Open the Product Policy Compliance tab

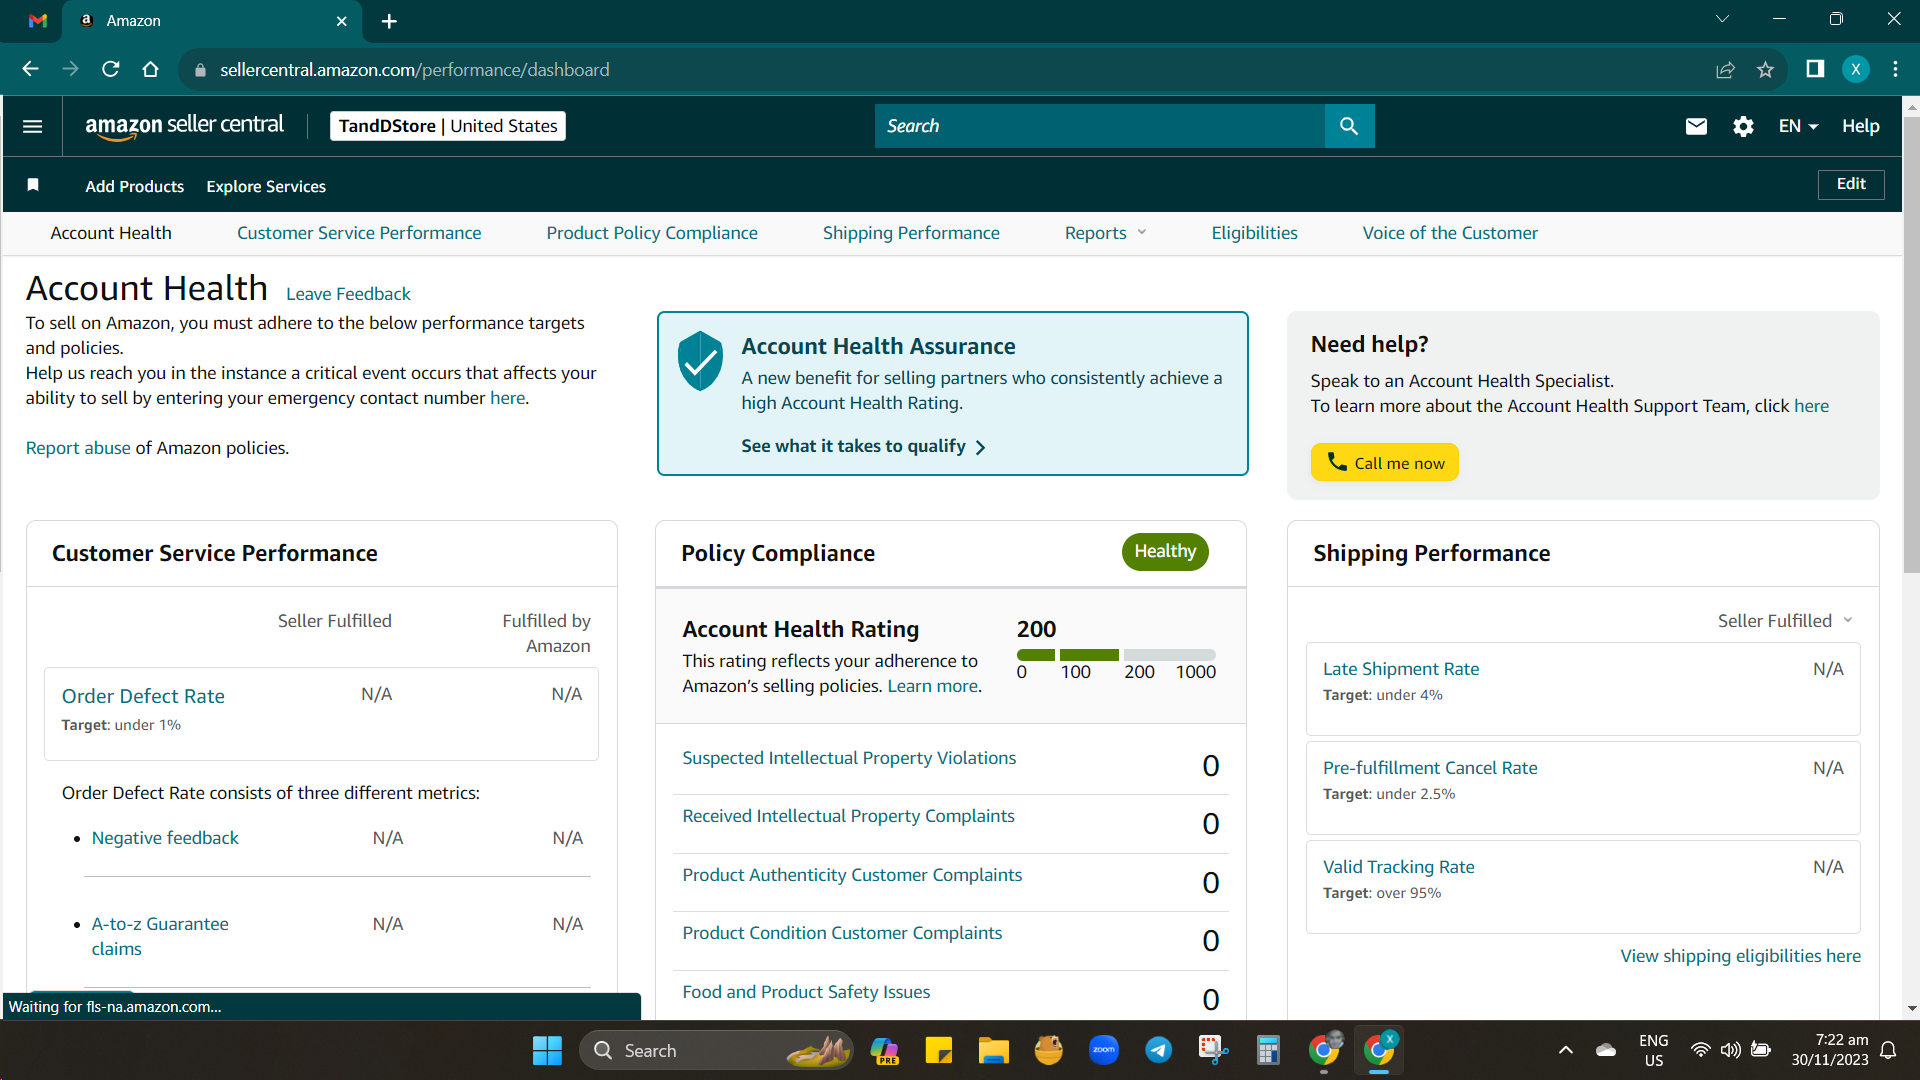pos(652,233)
